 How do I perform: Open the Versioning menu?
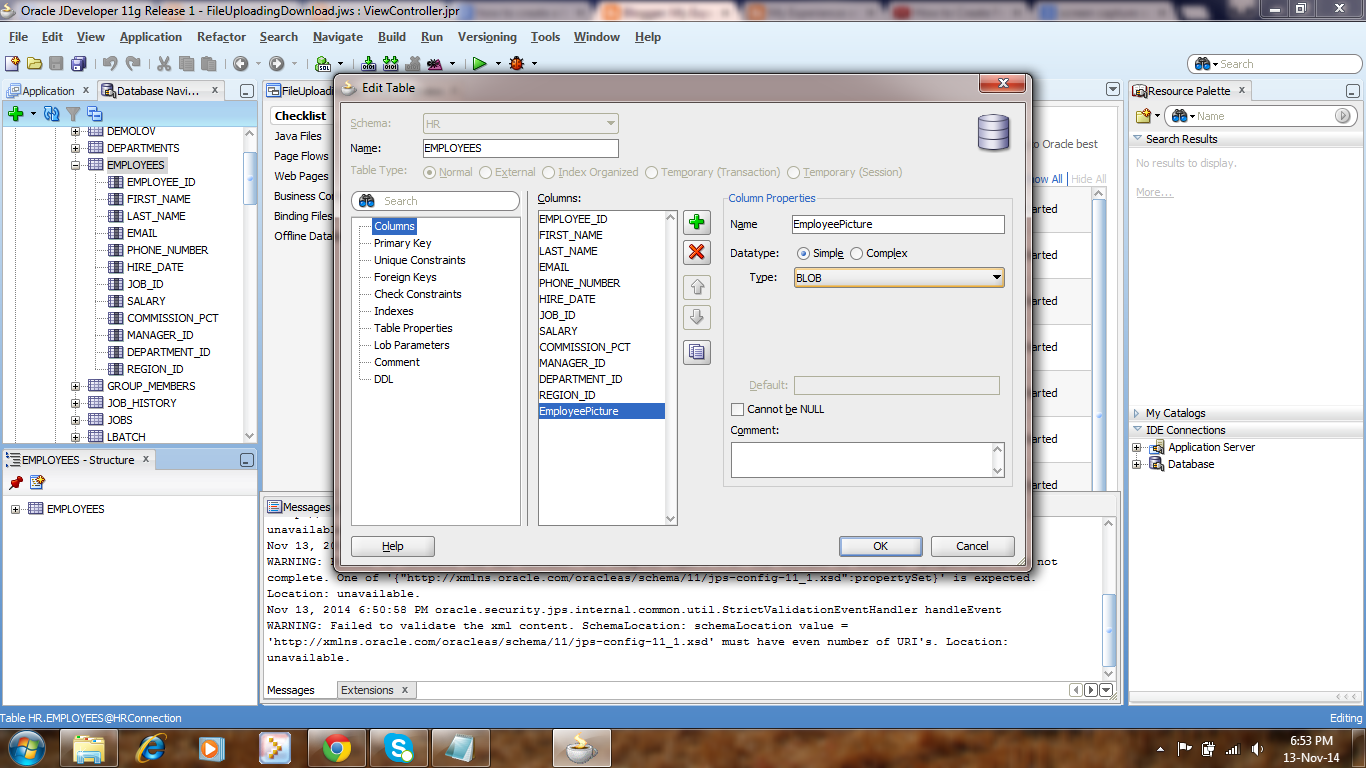pos(487,37)
